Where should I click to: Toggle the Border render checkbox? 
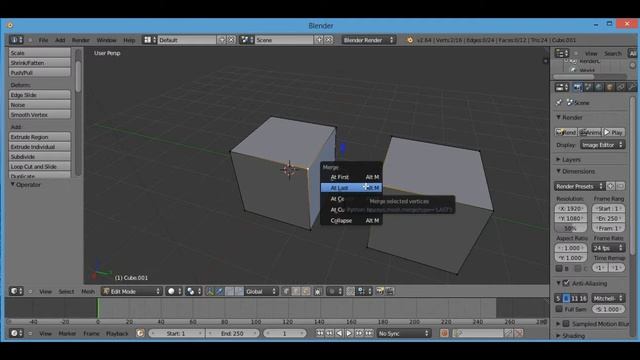[x=559, y=268]
